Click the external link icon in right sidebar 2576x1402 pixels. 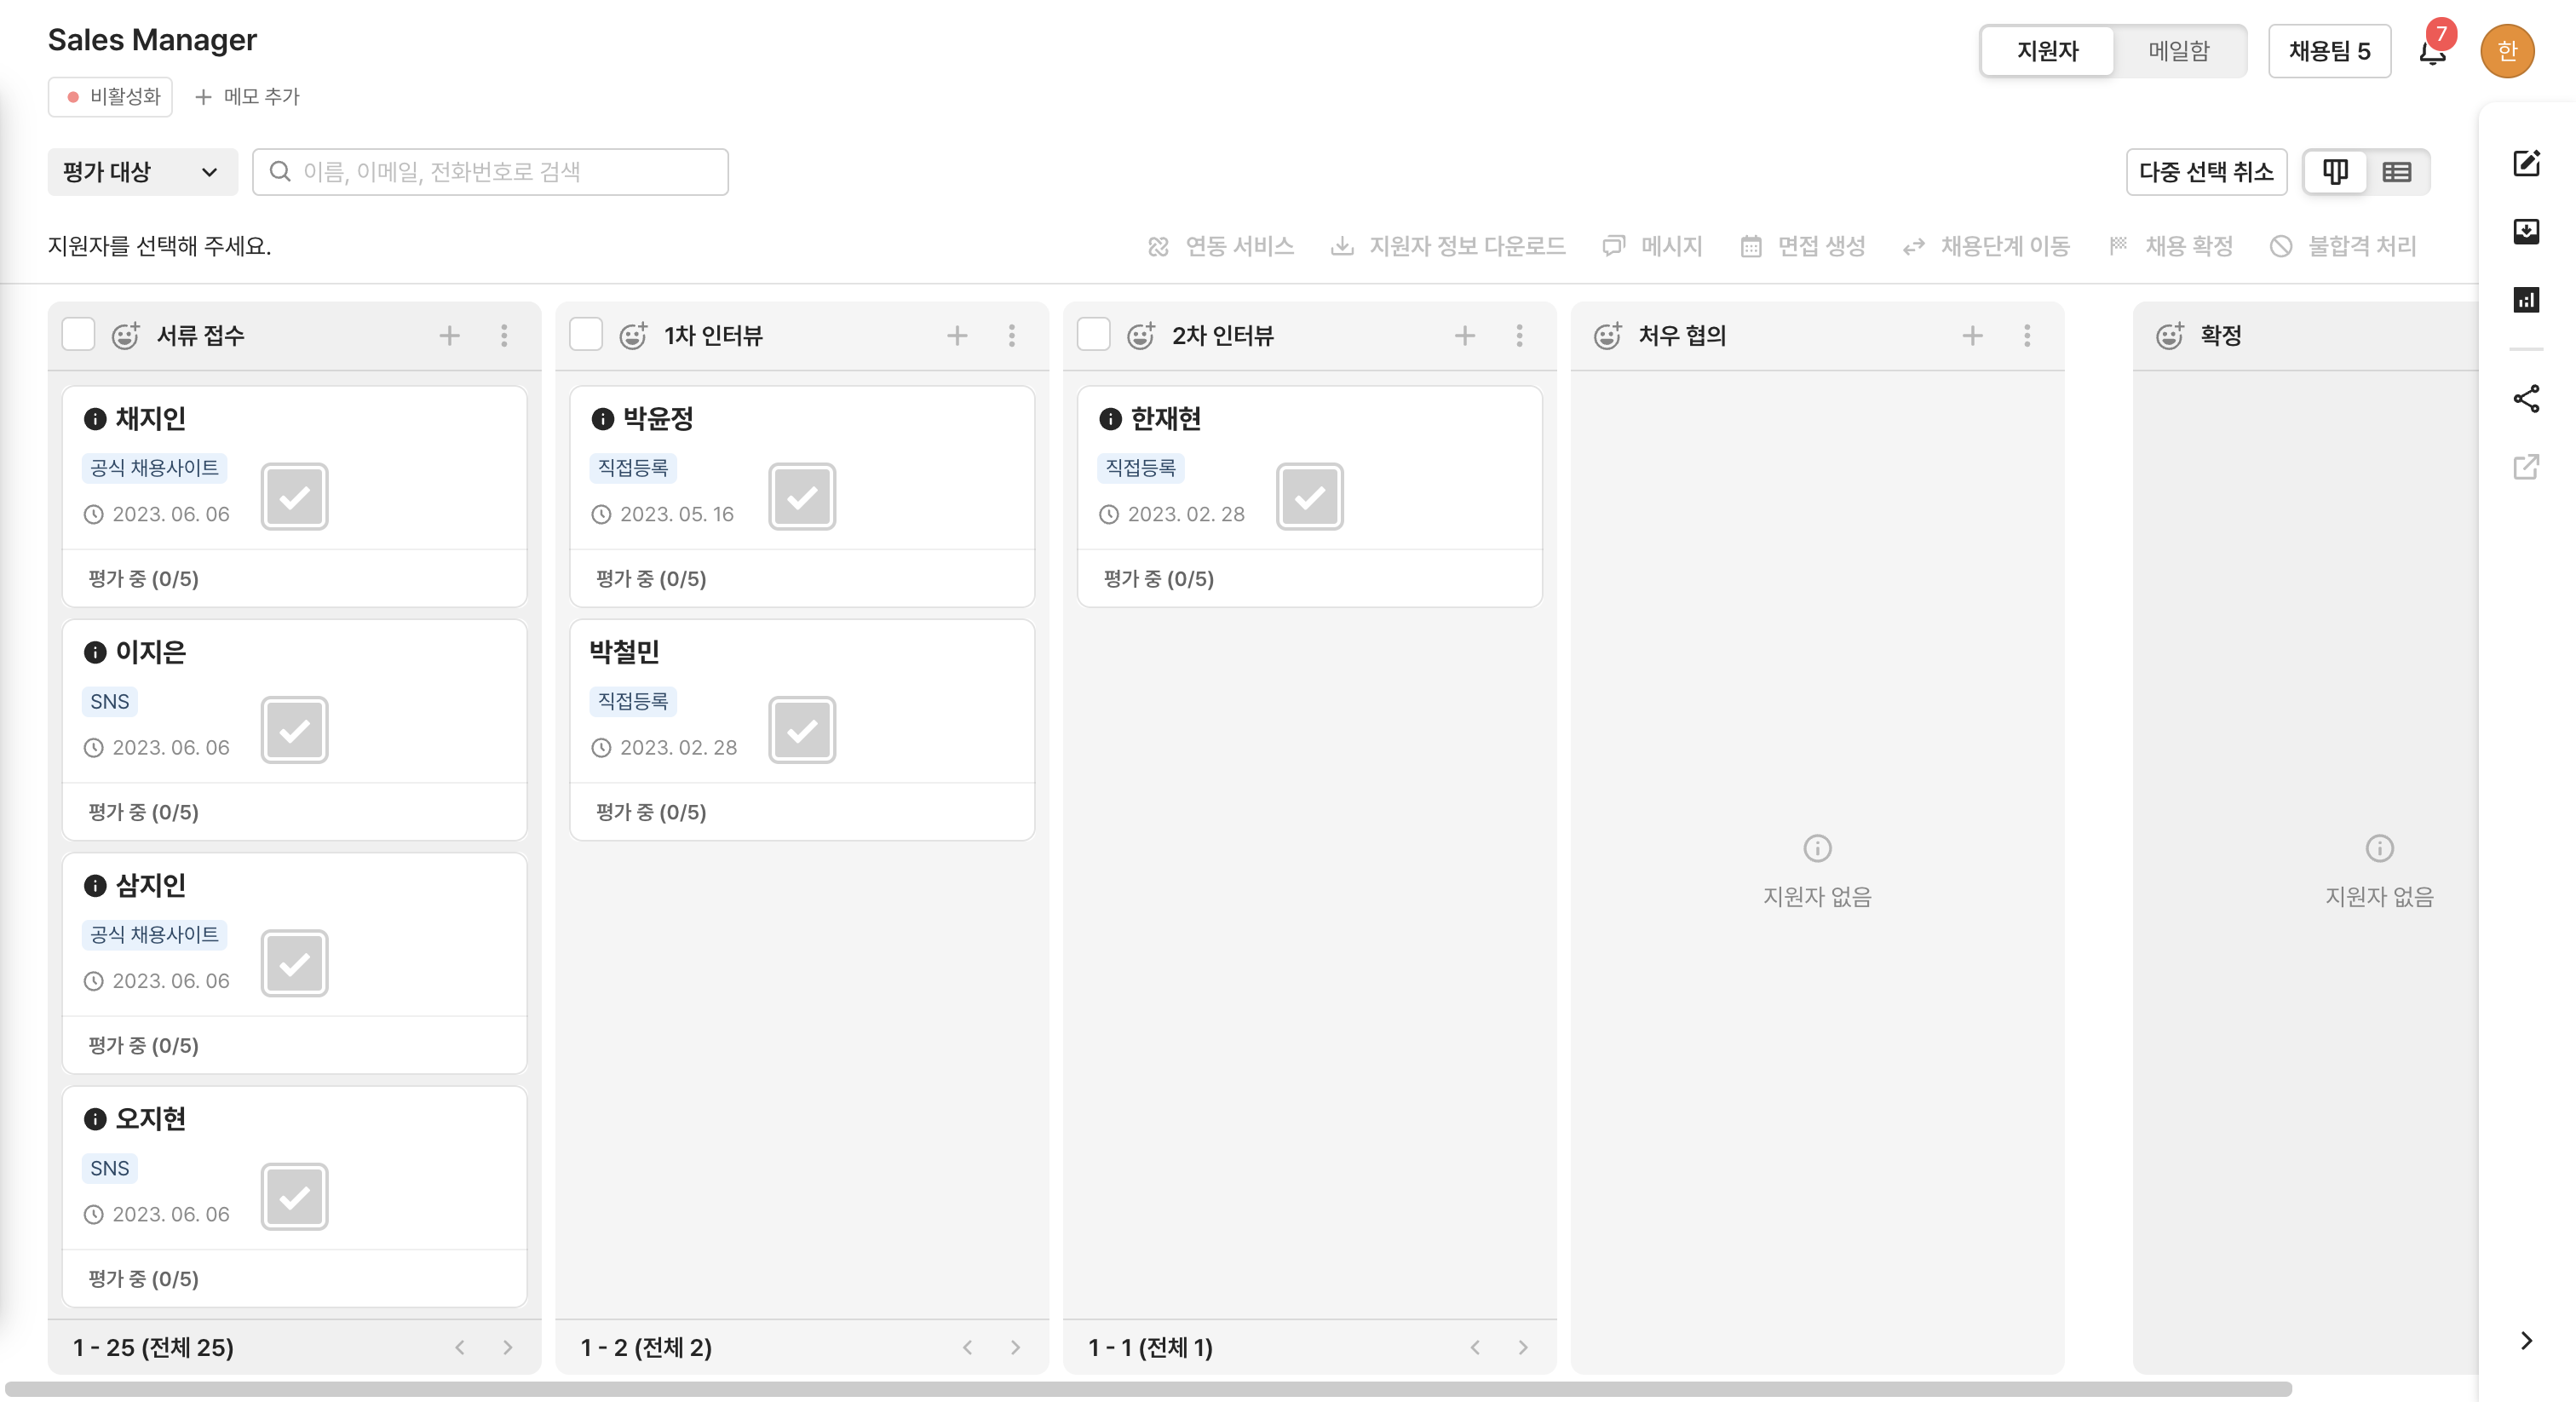2526,466
